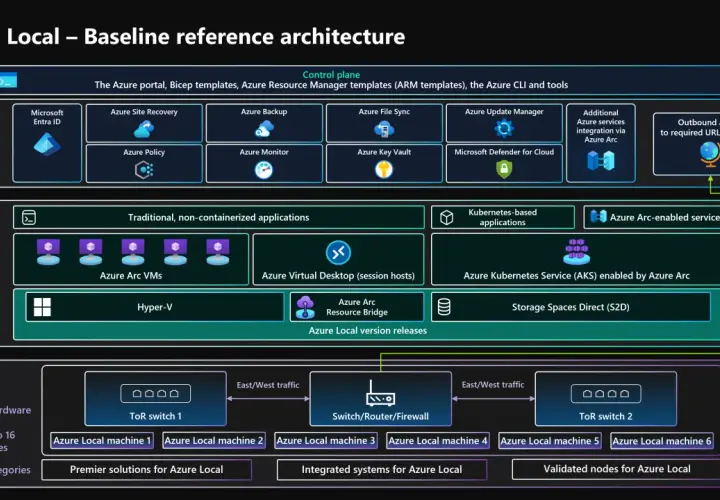Click the Kubernetes-based applications cube icon
Image resolution: width=720 pixels, height=500 pixels.
(446, 217)
